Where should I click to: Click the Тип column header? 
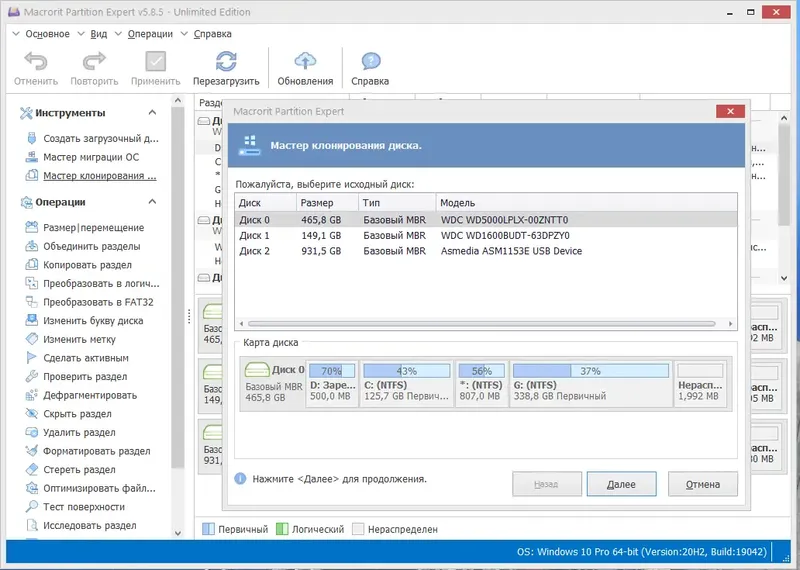397,203
